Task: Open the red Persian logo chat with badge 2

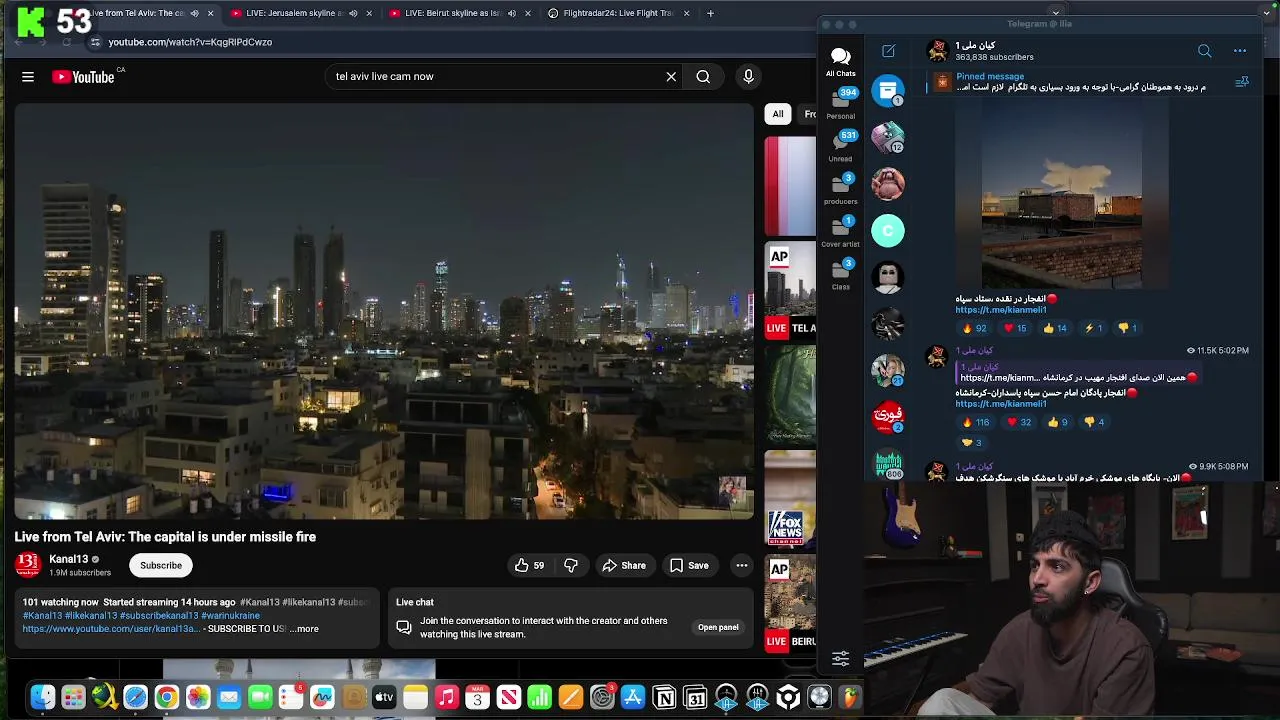Action: (x=888, y=417)
